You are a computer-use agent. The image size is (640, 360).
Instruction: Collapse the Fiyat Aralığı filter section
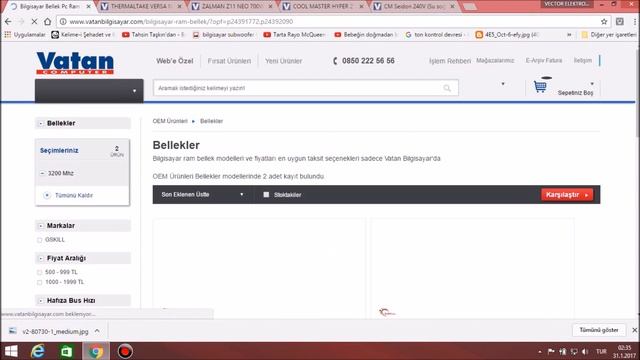[41, 258]
